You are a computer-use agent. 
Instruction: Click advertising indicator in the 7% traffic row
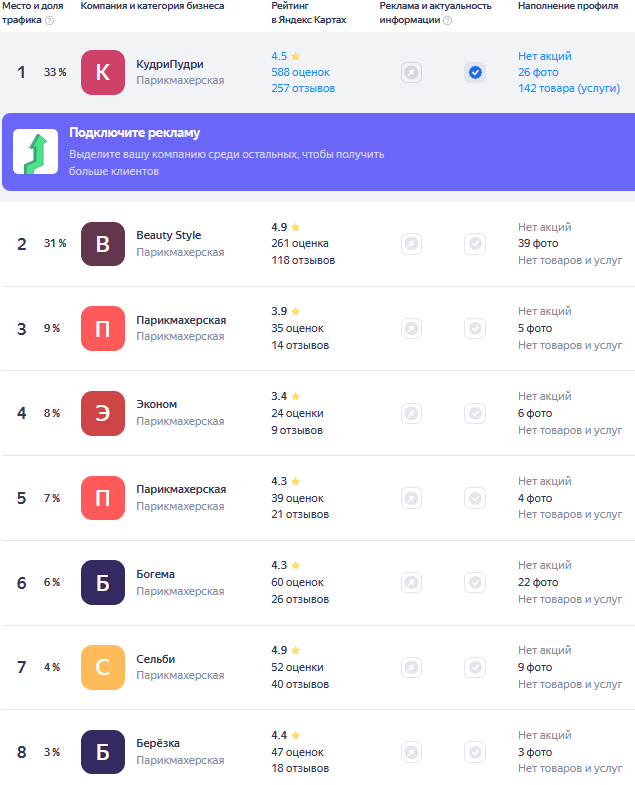point(411,498)
